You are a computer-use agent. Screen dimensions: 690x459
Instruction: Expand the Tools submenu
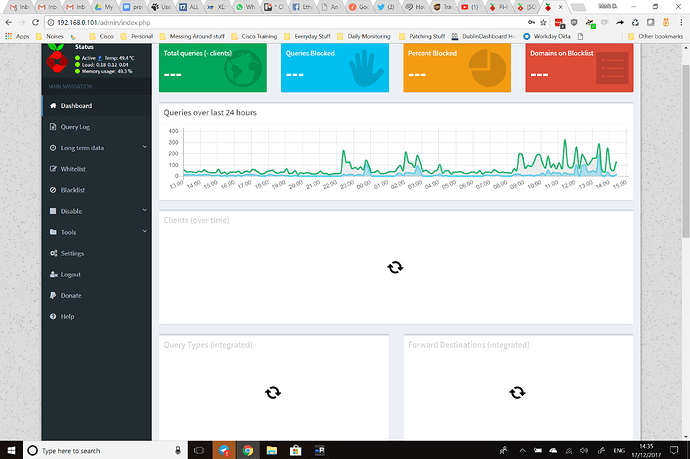coord(97,232)
